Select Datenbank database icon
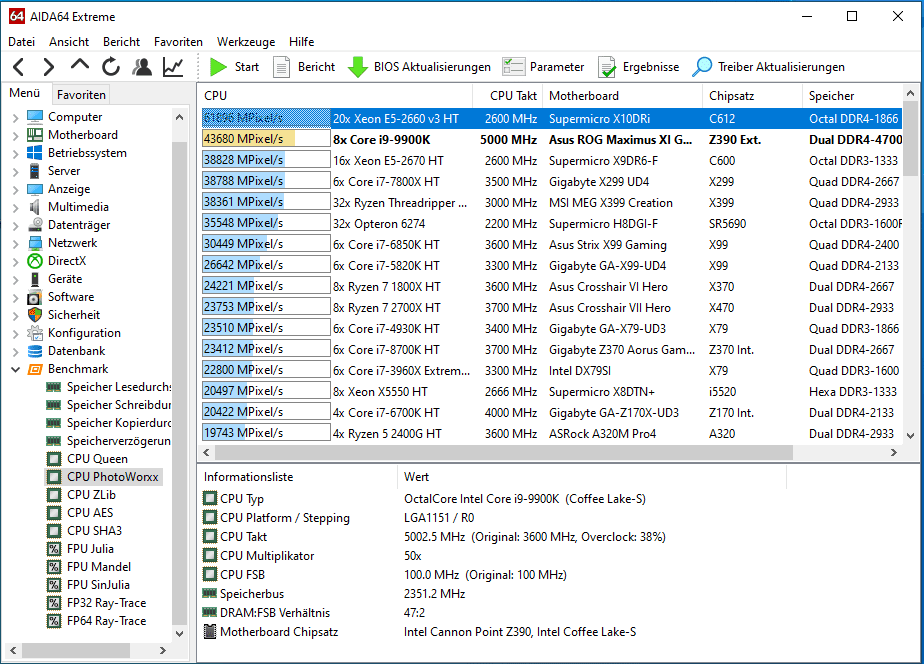Viewport: 924px width, 664px height. click(x=35, y=351)
